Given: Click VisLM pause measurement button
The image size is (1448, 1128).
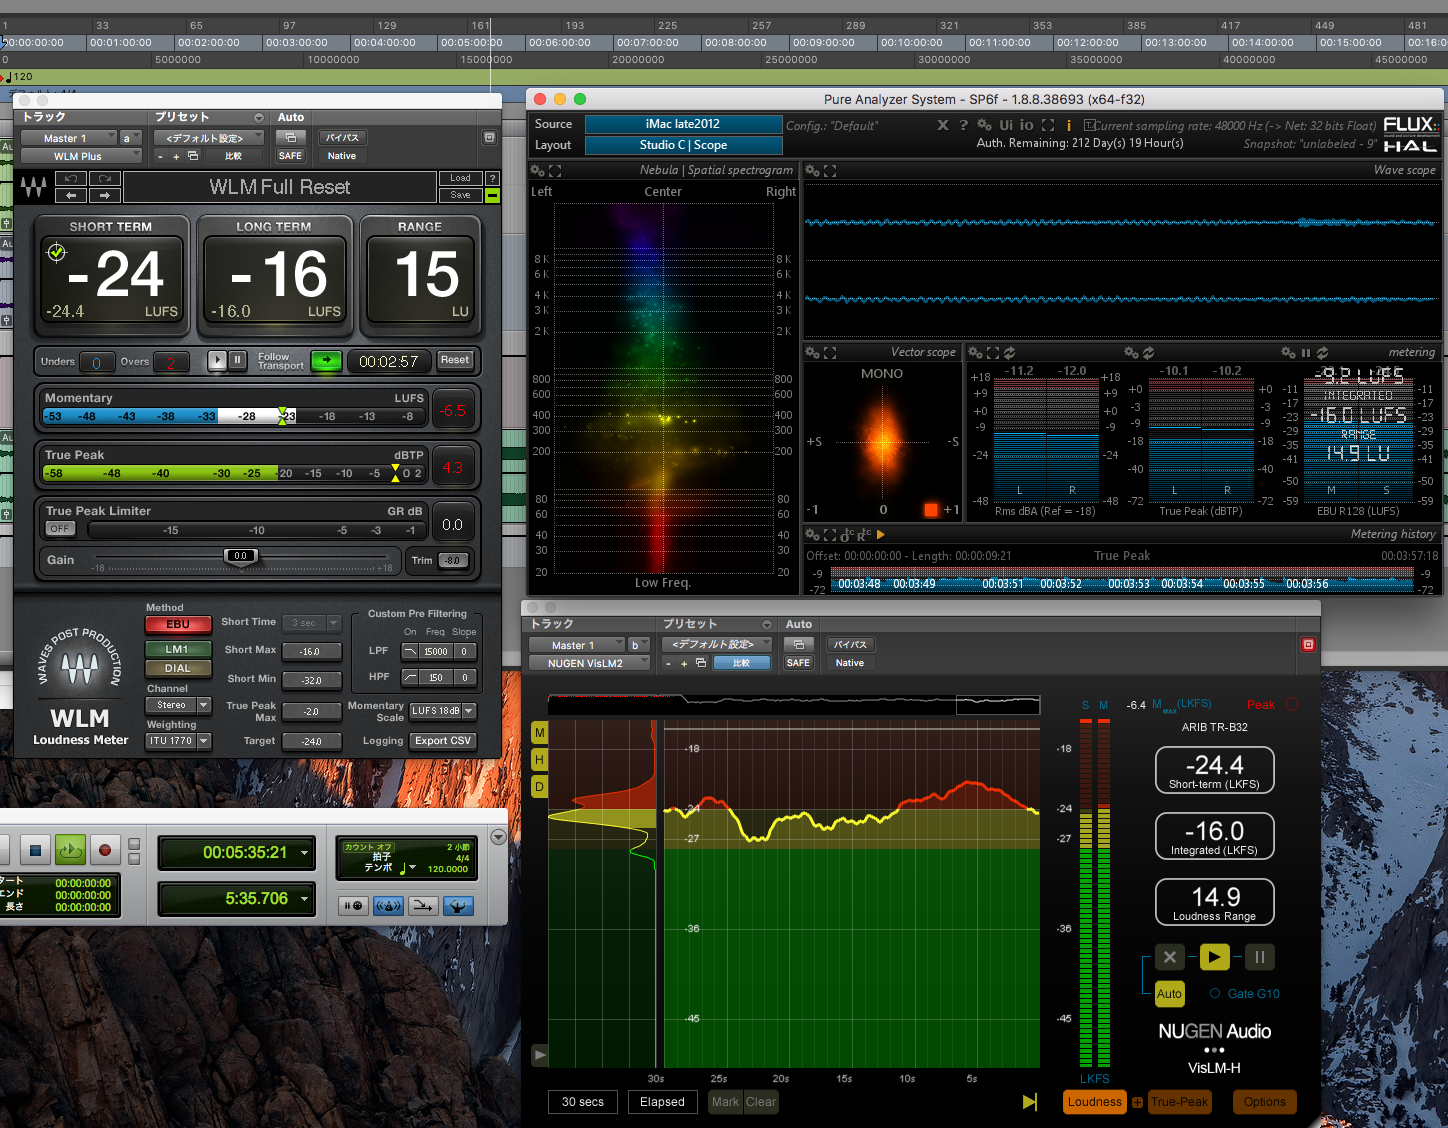Looking at the screenshot, I should (x=1259, y=957).
